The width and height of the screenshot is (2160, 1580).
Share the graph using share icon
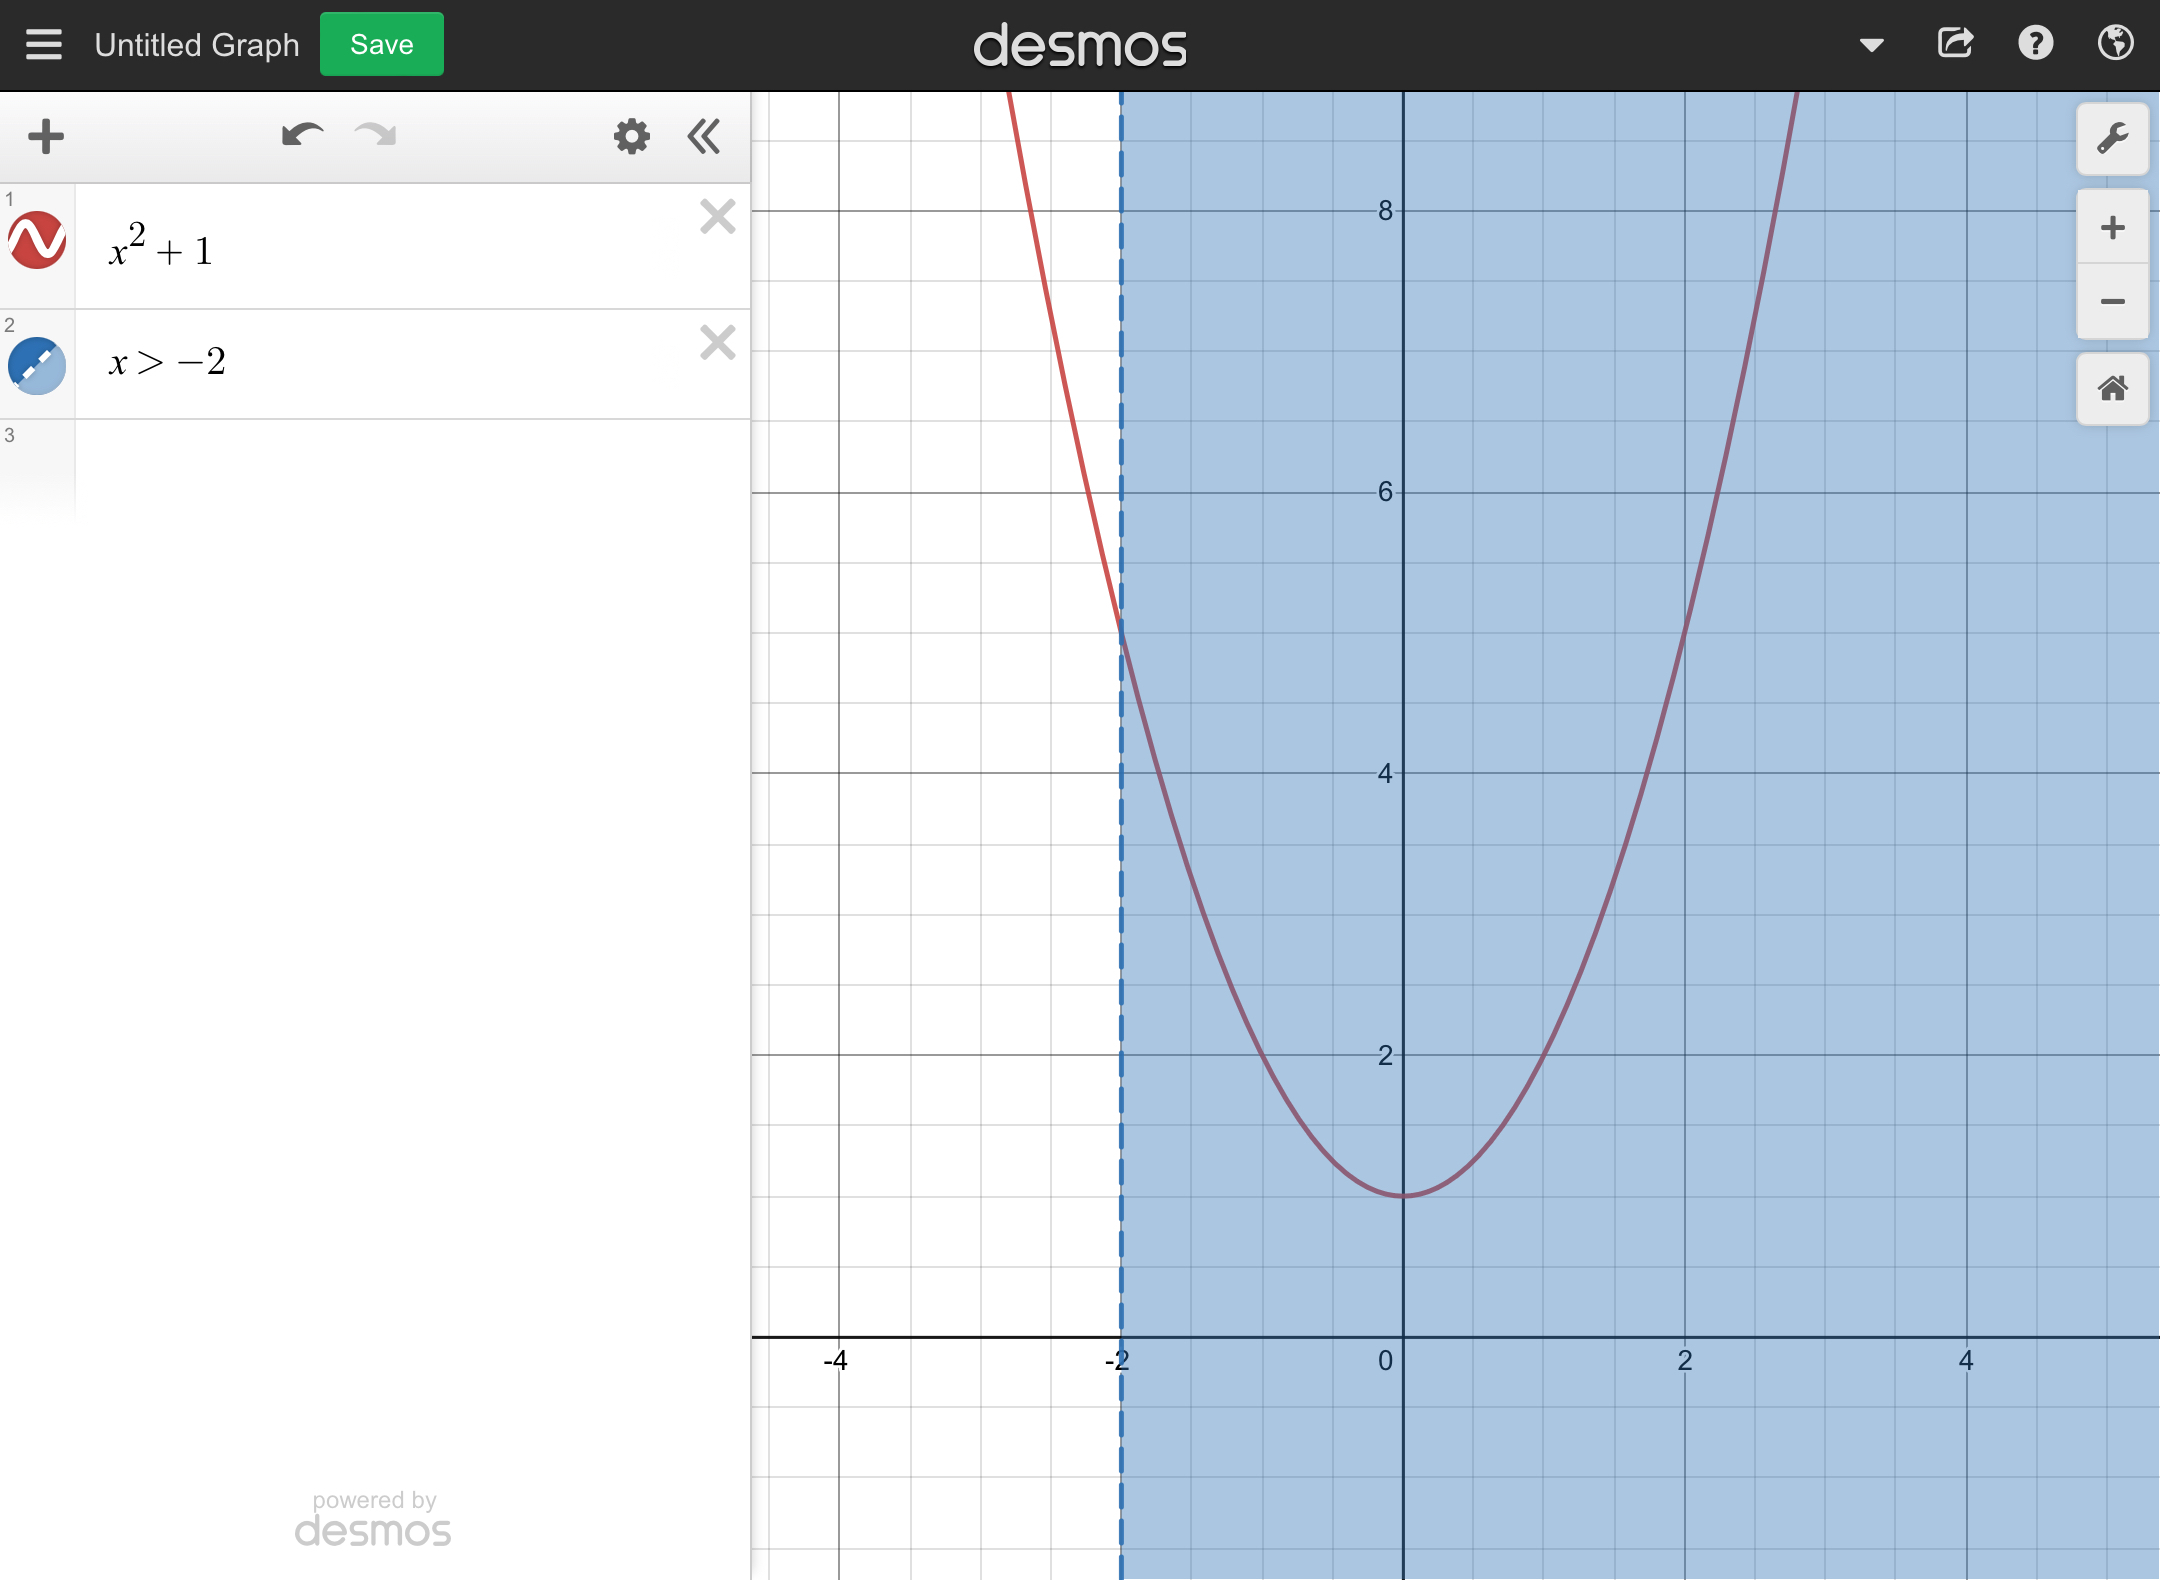point(1954,44)
